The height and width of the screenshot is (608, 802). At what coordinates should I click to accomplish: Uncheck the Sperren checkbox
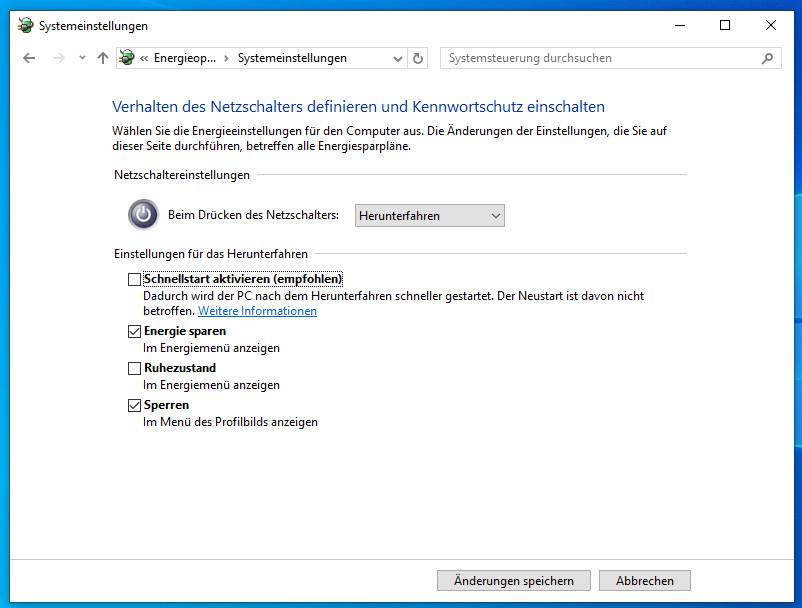(135, 405)
